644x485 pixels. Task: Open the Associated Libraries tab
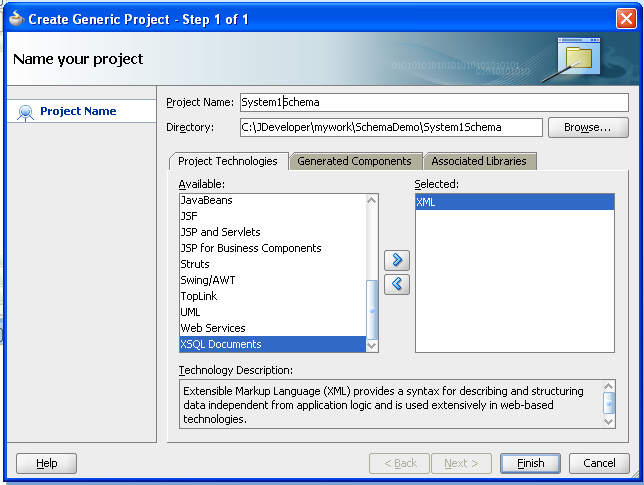click(x=479, y=161)
